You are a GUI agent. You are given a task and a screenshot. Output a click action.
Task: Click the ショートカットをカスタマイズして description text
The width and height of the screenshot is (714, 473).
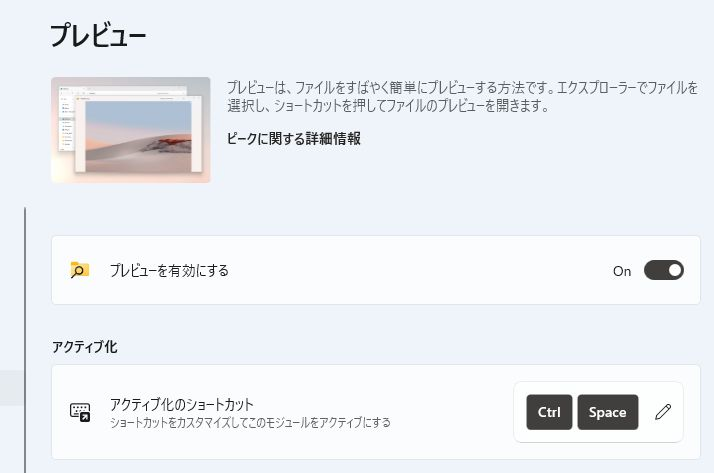250,422
